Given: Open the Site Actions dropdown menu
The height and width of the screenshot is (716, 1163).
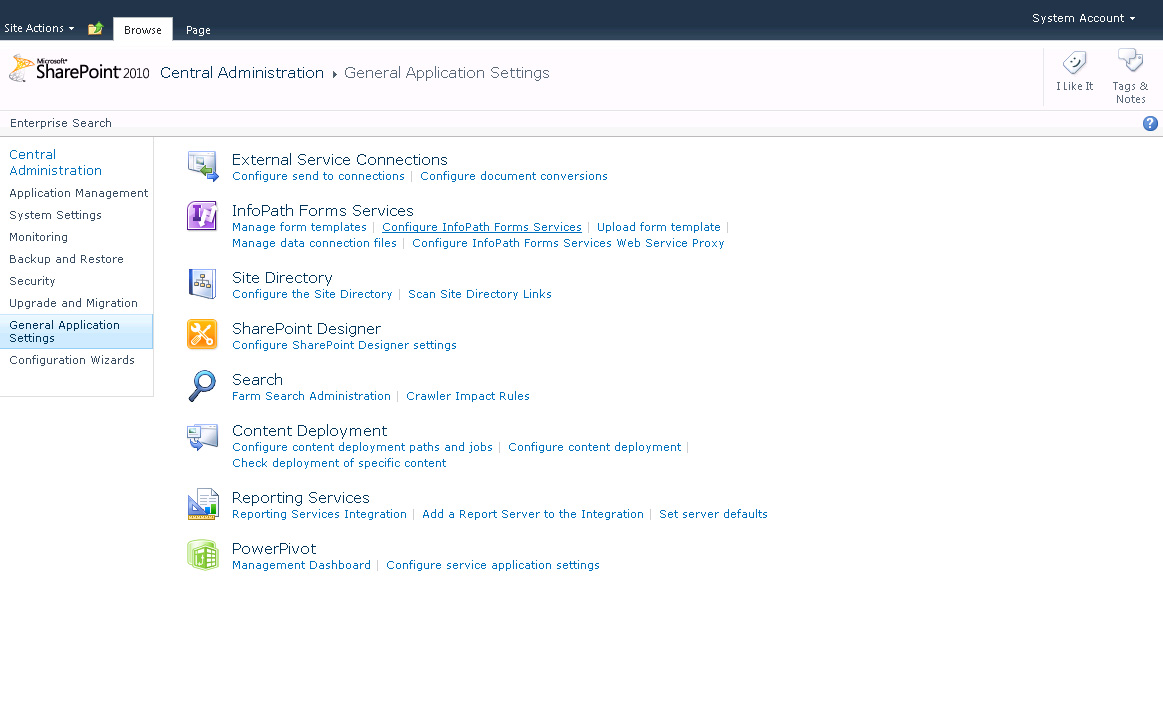Looking at the screenshot, I should tap(39, 28).
